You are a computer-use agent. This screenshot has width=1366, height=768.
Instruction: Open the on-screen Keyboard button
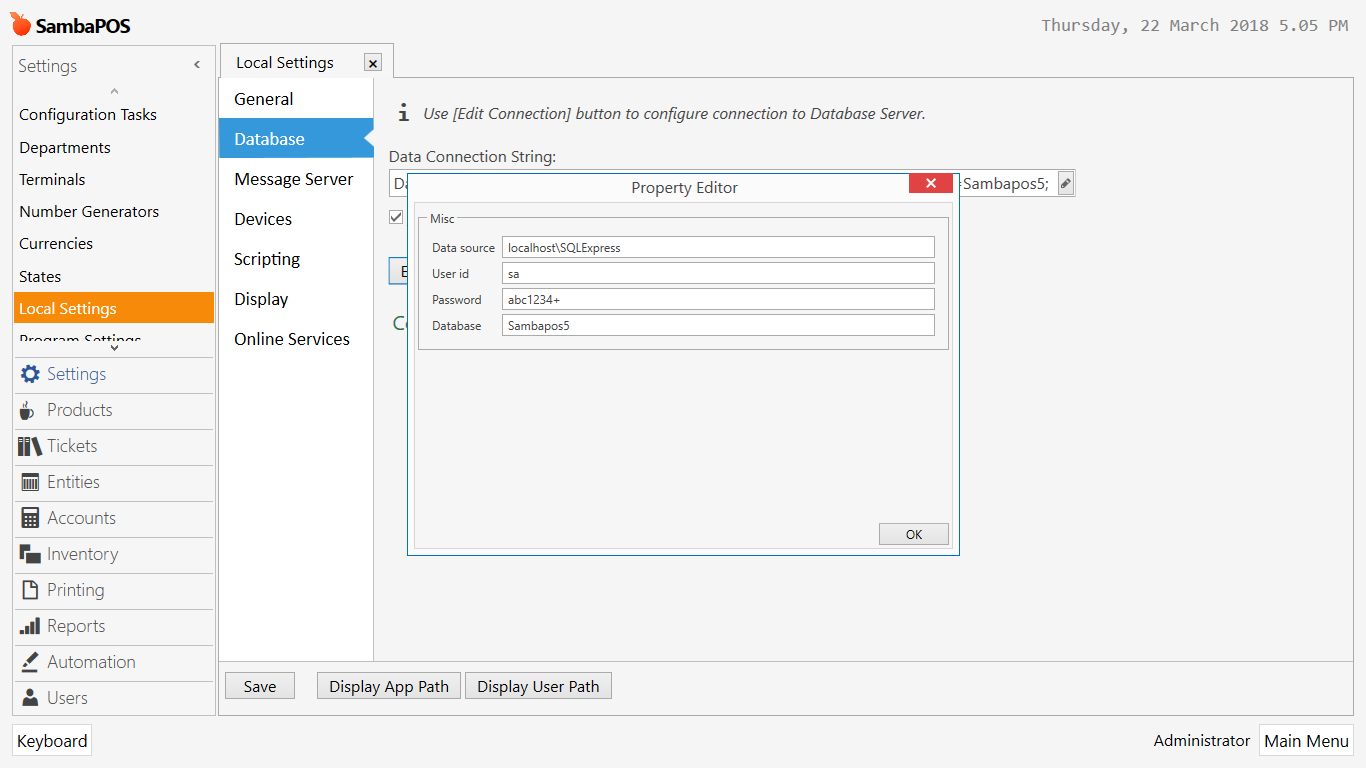pos(52,741)
